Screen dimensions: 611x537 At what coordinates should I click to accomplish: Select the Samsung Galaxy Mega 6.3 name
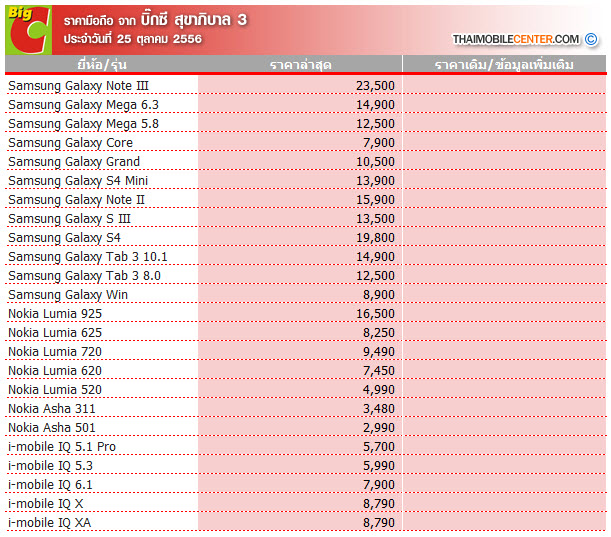[83, 105]
